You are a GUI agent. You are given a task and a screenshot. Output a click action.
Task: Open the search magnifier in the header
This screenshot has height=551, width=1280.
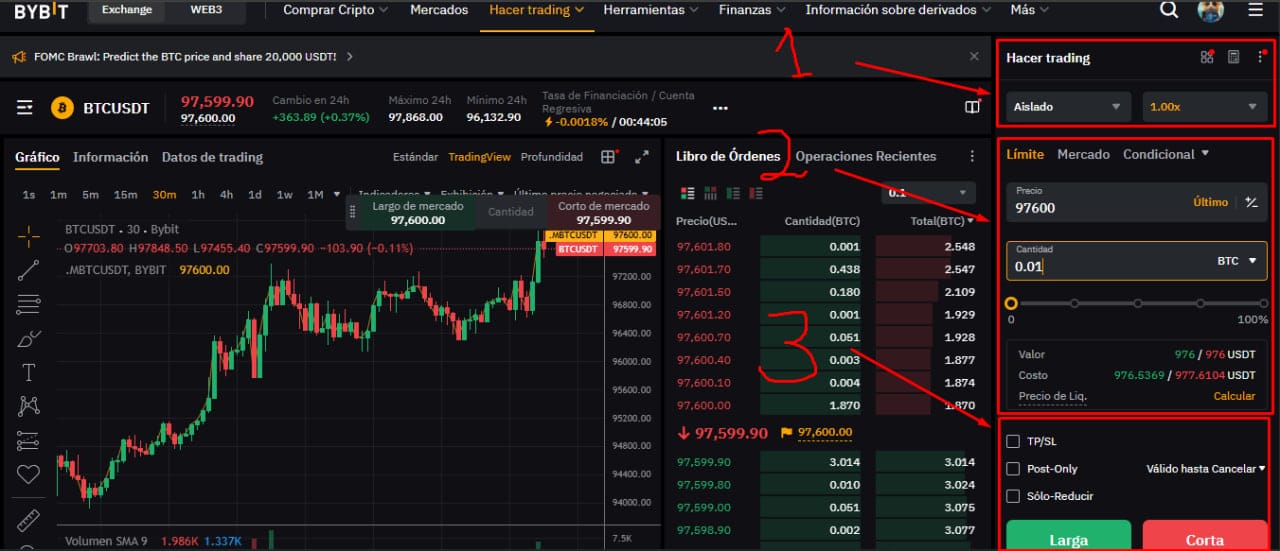coord(1169,10)
